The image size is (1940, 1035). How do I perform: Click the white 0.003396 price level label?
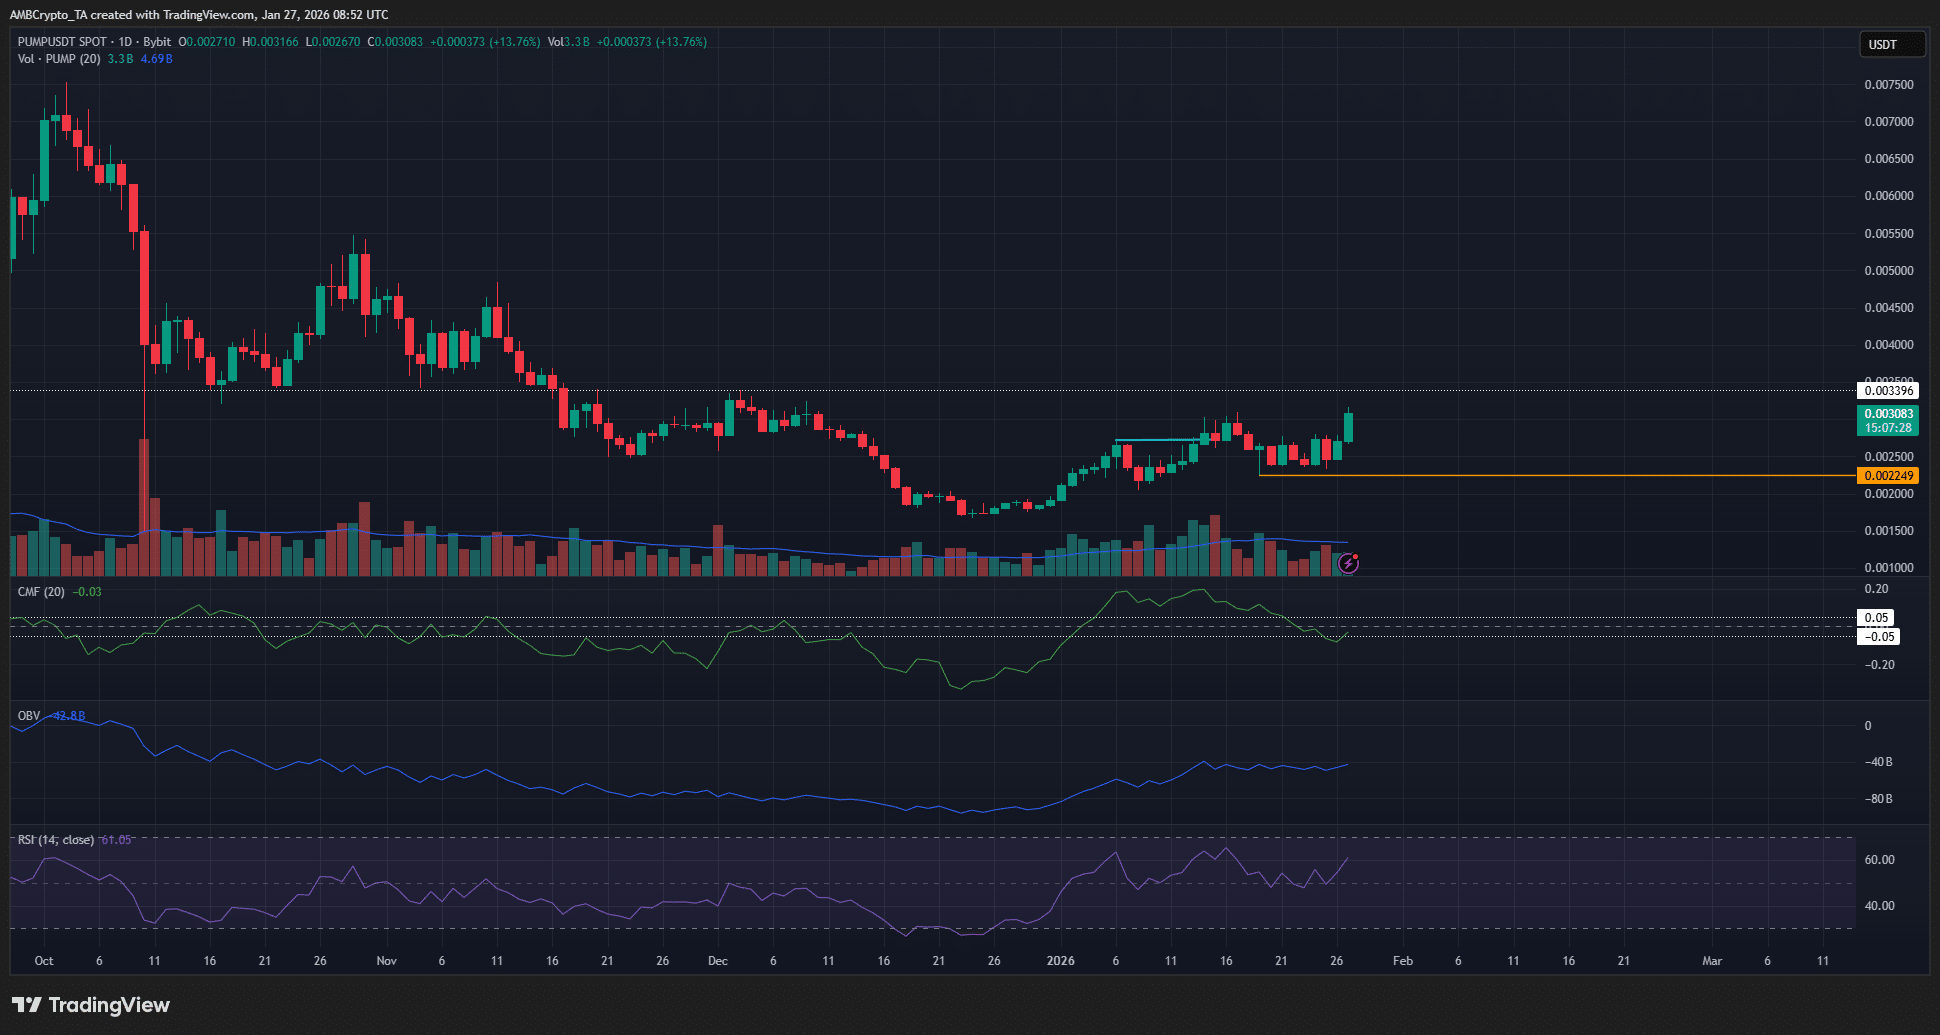point(1888,391)
